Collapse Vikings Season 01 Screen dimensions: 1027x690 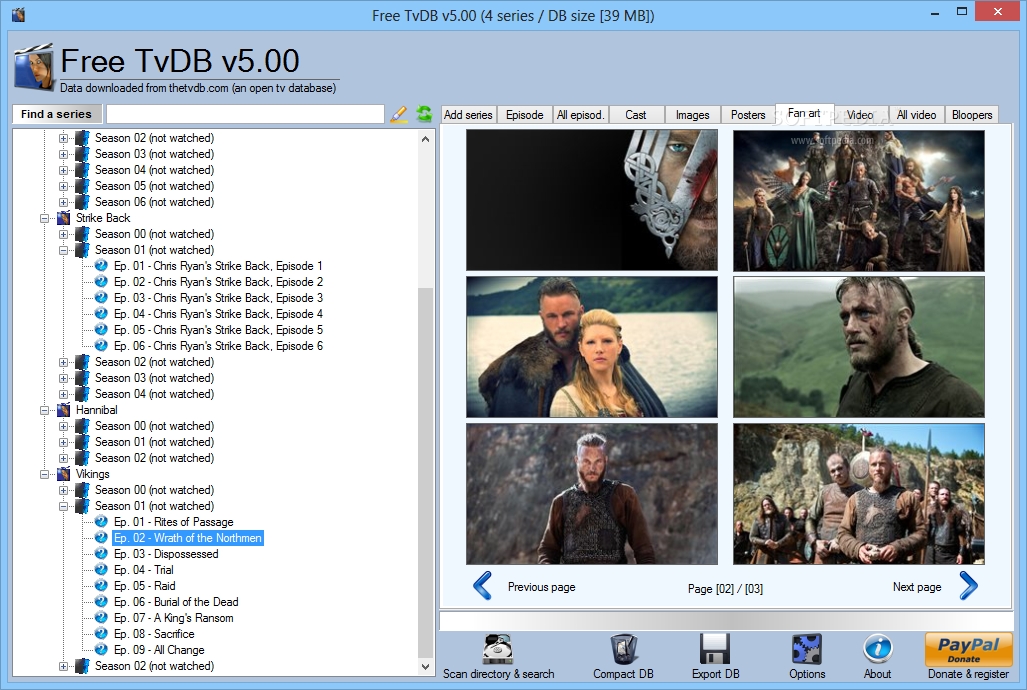tap(64, 507)
